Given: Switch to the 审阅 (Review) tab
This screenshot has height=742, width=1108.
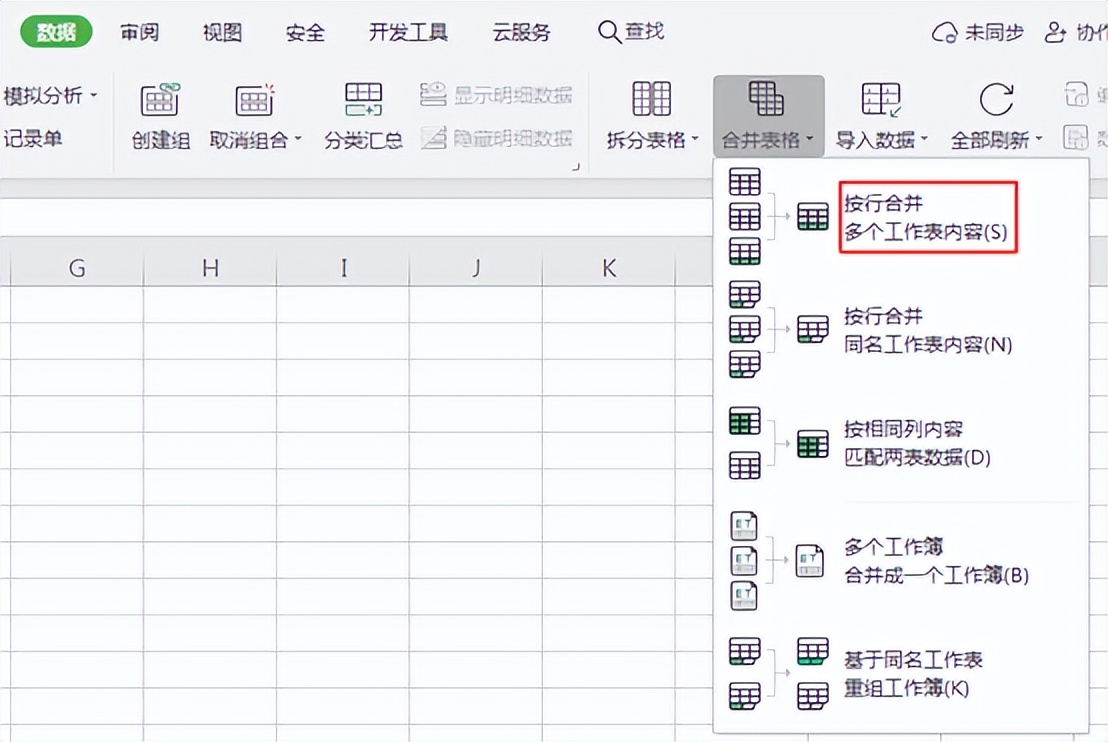Looking at the screenshot, I should coord(139,31).
